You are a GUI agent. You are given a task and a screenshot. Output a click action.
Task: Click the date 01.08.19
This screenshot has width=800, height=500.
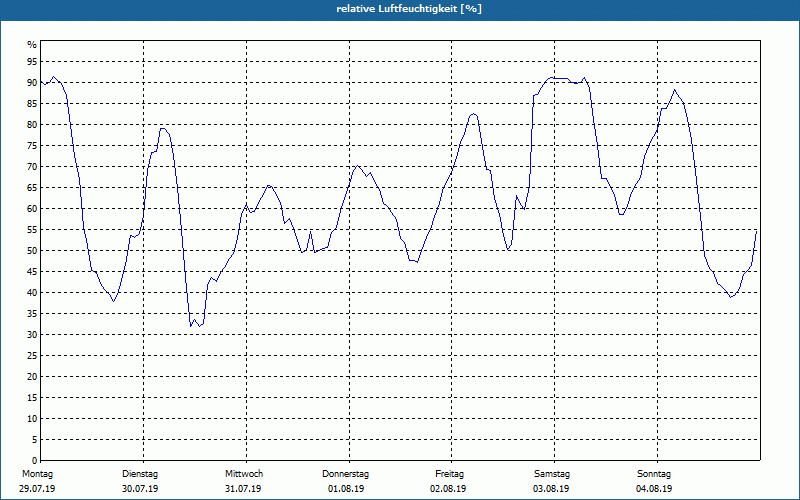tap(346, 489)
